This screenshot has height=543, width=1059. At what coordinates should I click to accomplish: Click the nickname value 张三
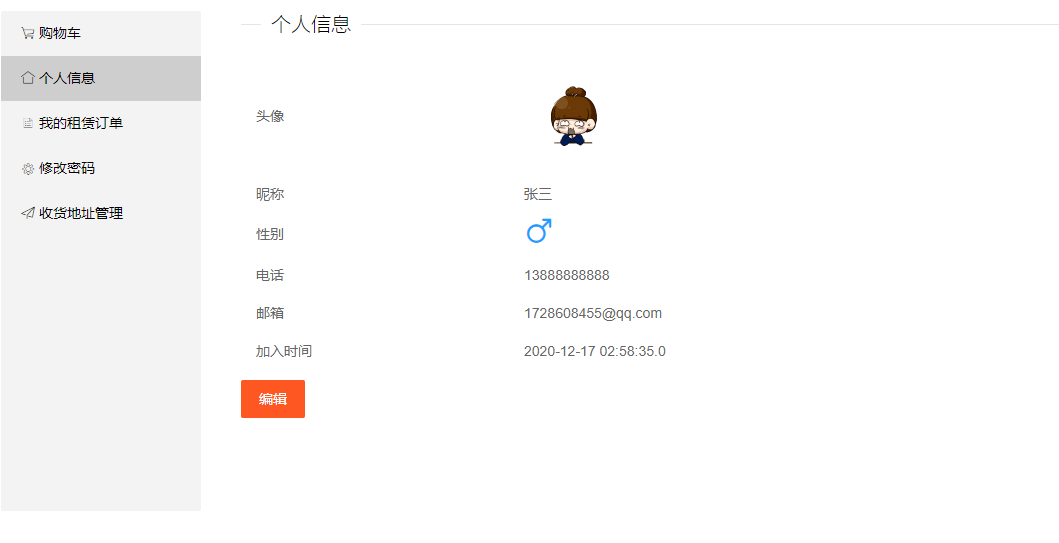coord(538,195)
